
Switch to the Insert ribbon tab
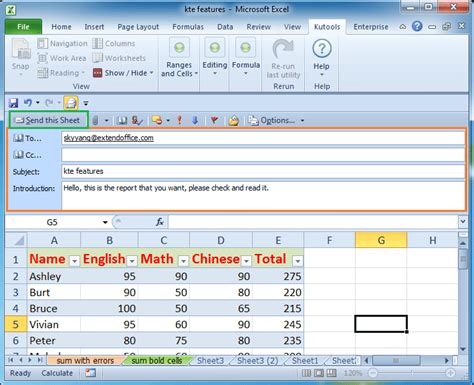[x=94, y=27]
